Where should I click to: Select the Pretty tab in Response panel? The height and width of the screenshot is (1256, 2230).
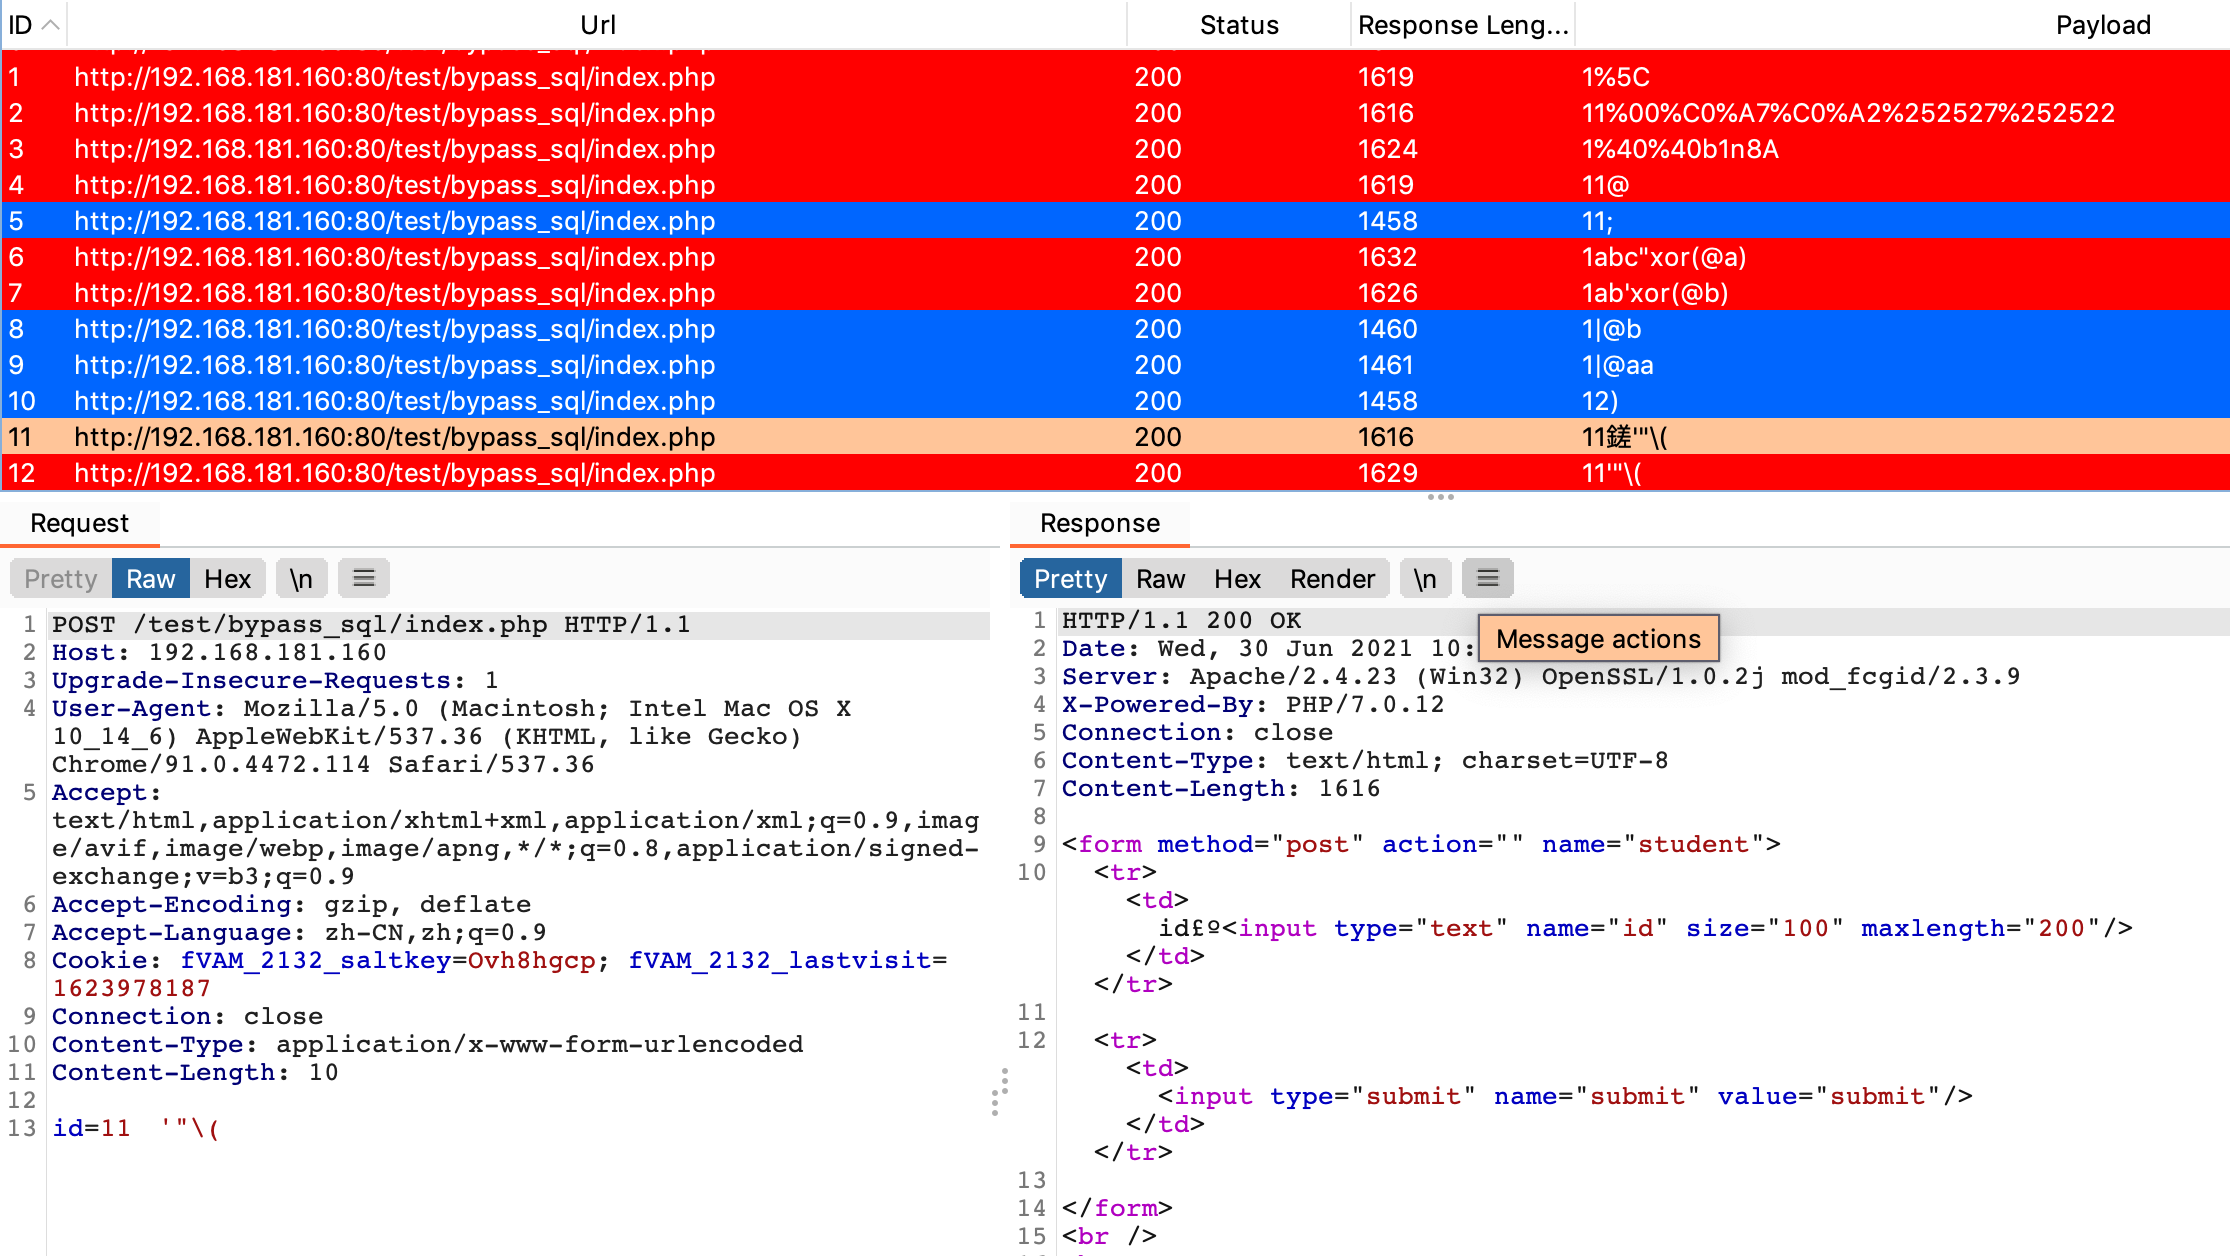tap(1070, 579)
